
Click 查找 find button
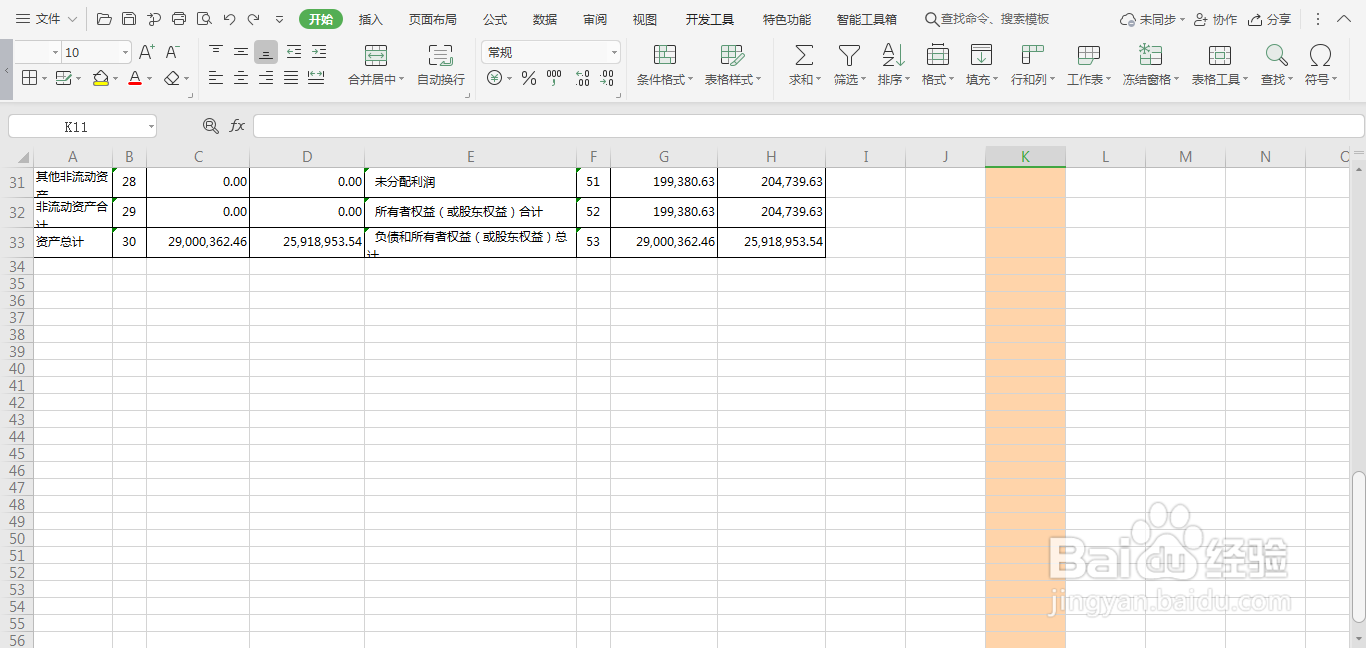pyautogui.click(x=1276, y=65)
